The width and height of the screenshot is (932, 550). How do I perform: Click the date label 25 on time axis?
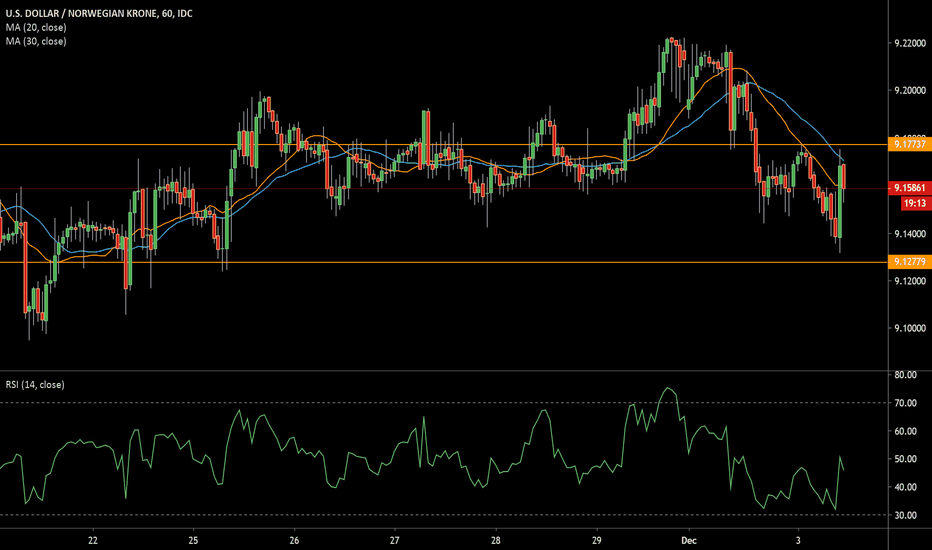(193, 540)
